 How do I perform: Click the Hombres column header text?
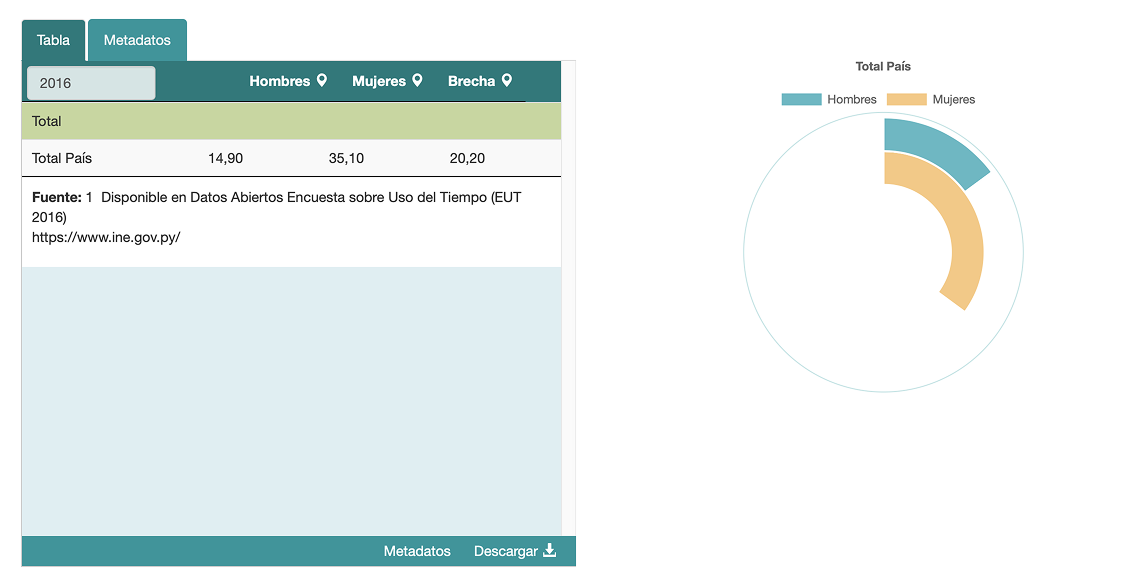279,81
